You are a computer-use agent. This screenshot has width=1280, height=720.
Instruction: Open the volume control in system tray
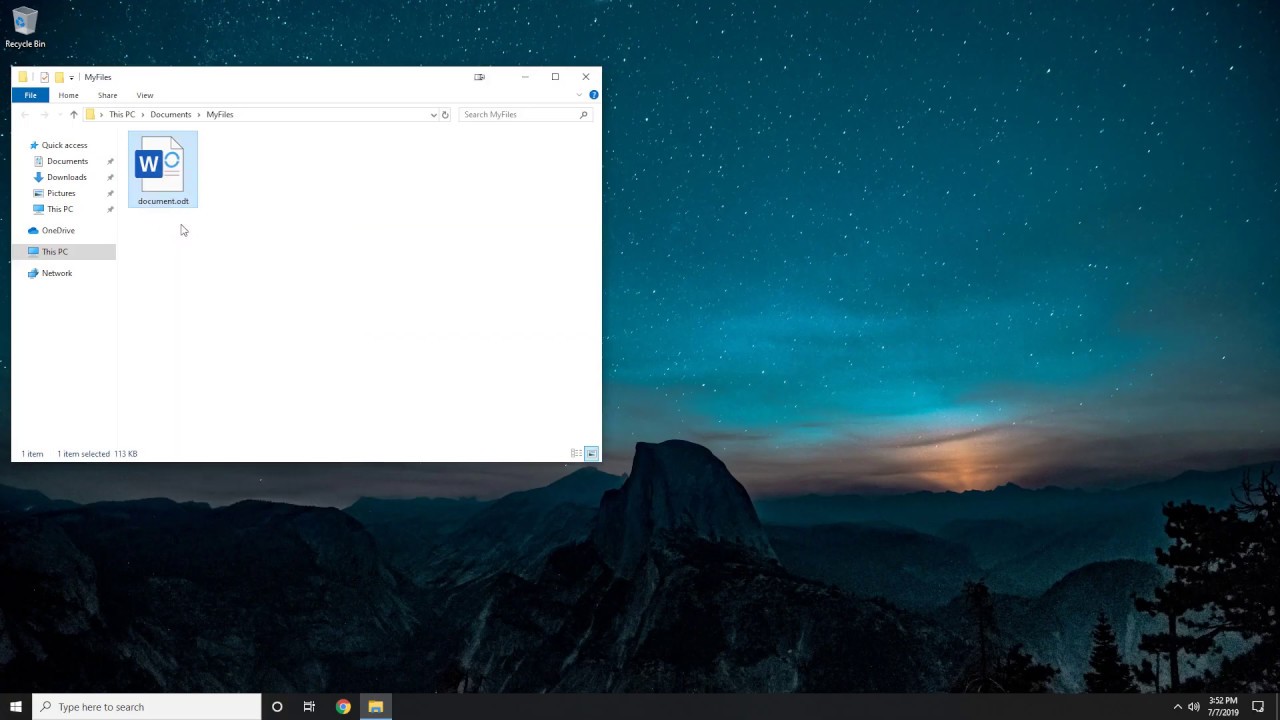[x=1194, y=707]
